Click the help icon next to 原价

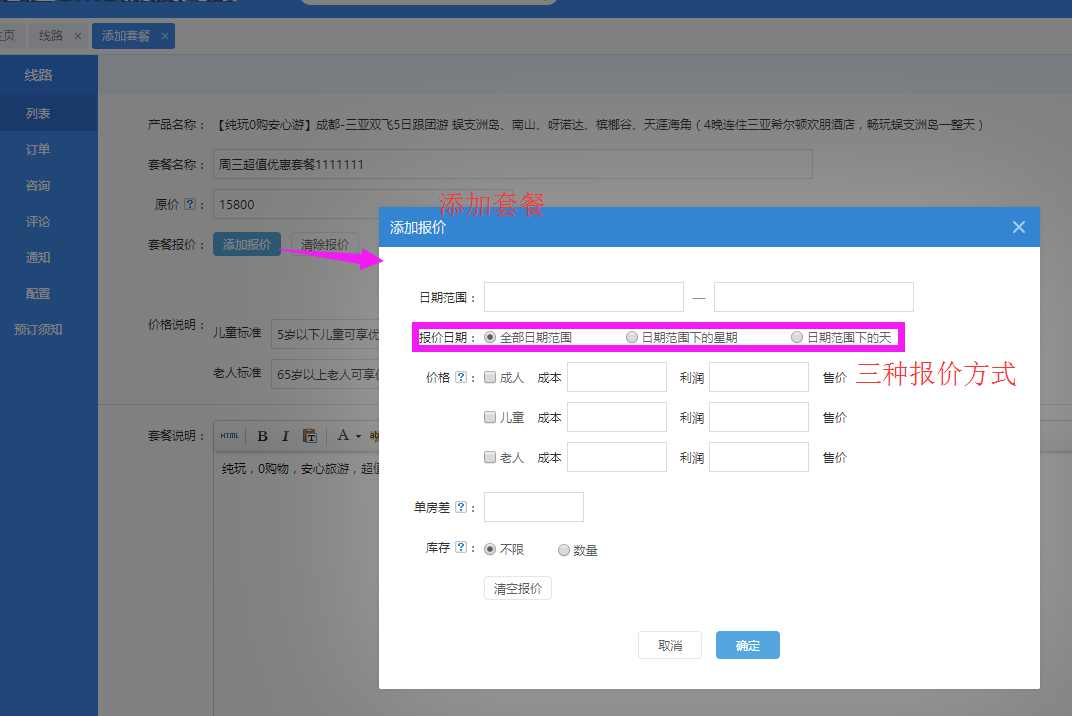190,204
